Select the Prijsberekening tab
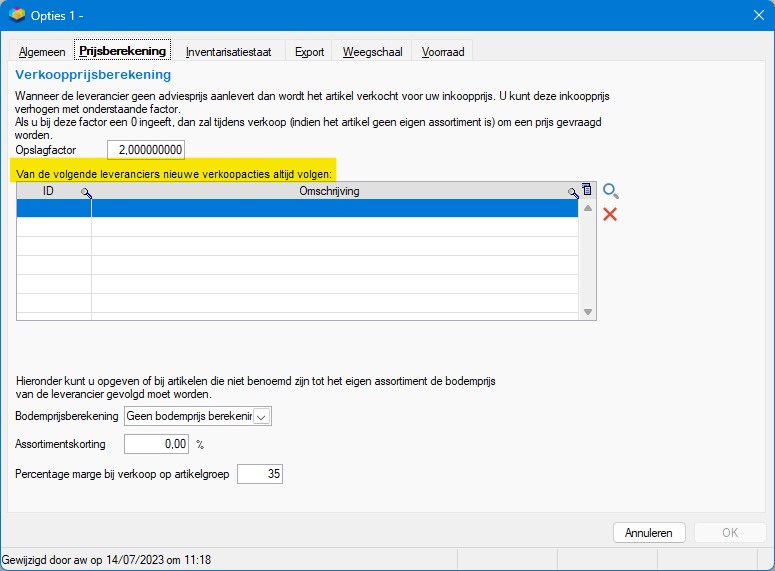 click(x=123, y=50)
